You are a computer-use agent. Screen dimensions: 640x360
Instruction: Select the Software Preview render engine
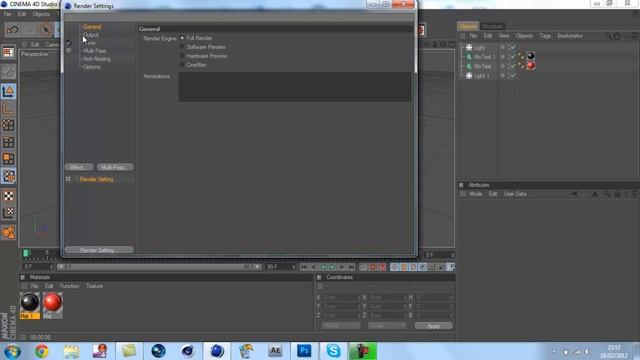point(182,47)
